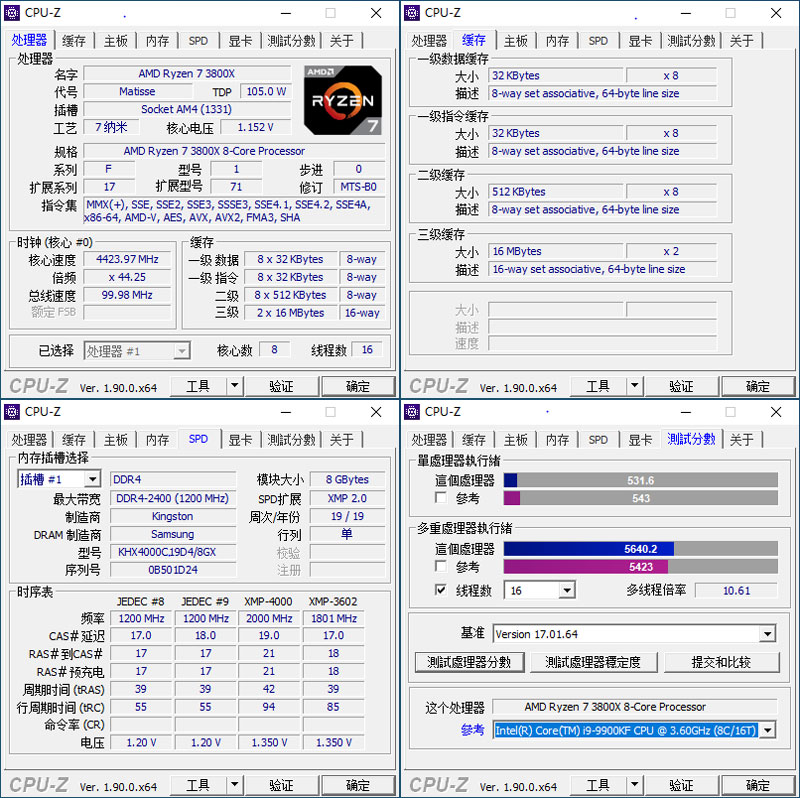Open the thread count 16 dropdown

(x=566, y=590)
